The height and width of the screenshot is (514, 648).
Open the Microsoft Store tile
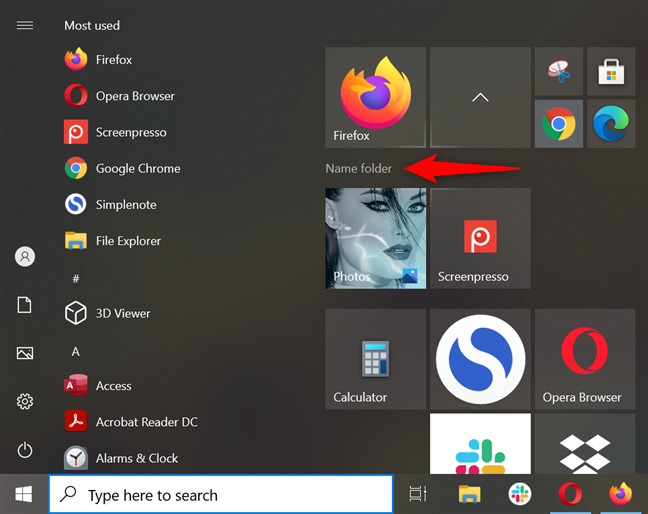611,71
